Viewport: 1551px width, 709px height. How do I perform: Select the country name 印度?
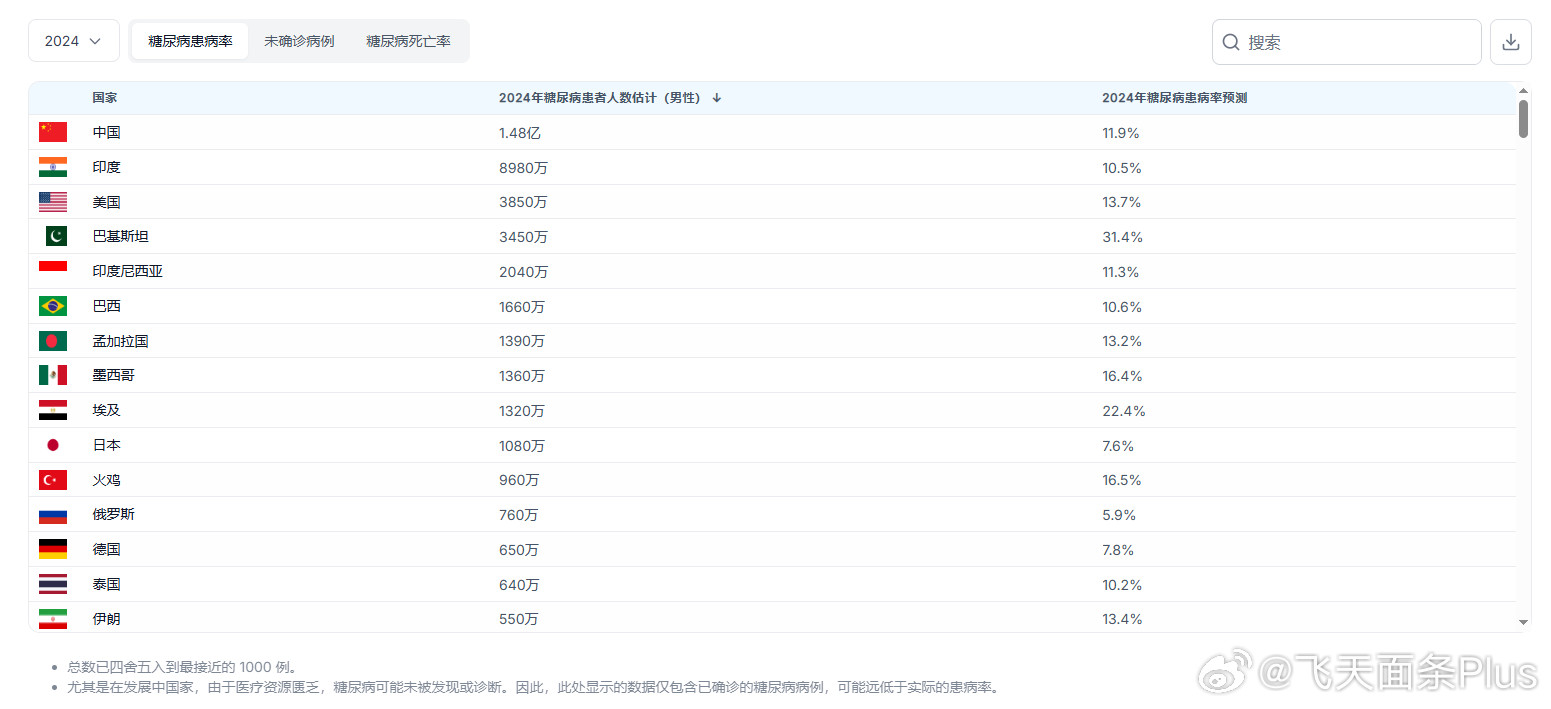pyautogui.click(x=106, y=167)
